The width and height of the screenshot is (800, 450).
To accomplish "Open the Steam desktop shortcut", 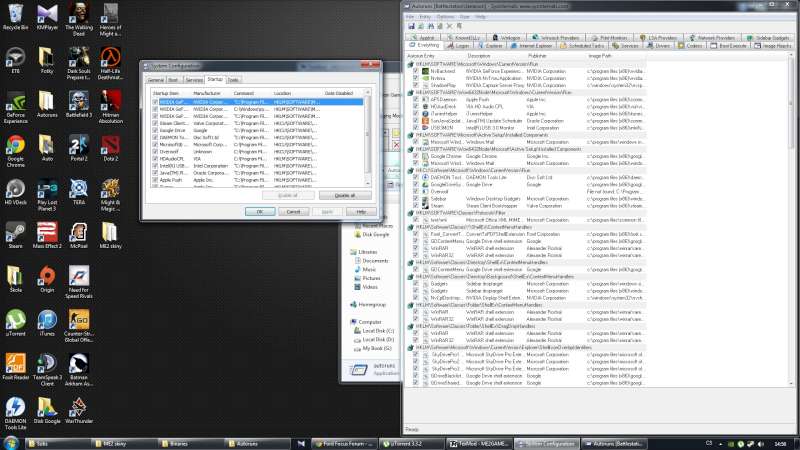I will coord(15,226).
